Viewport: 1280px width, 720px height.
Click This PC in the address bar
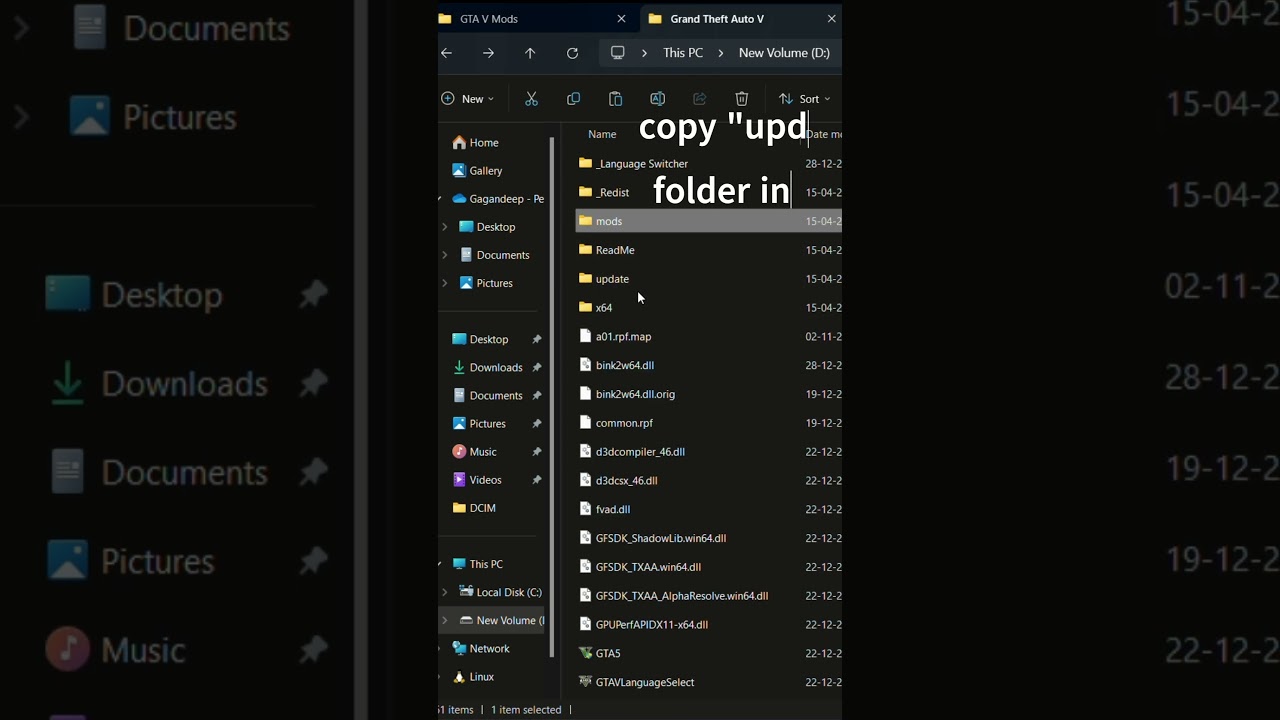point(683,53)
